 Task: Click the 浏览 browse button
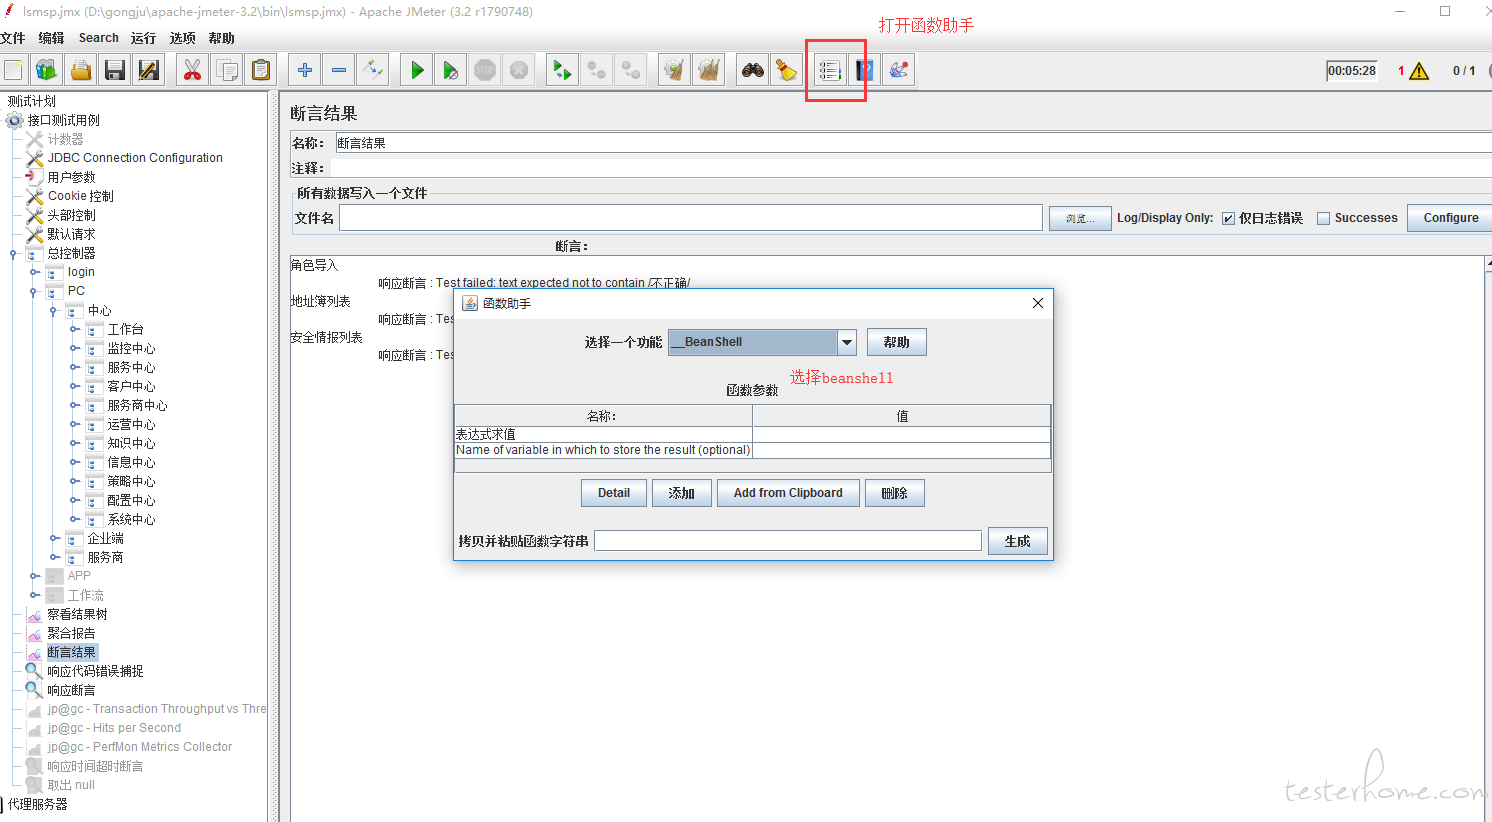coord(1080,218)
